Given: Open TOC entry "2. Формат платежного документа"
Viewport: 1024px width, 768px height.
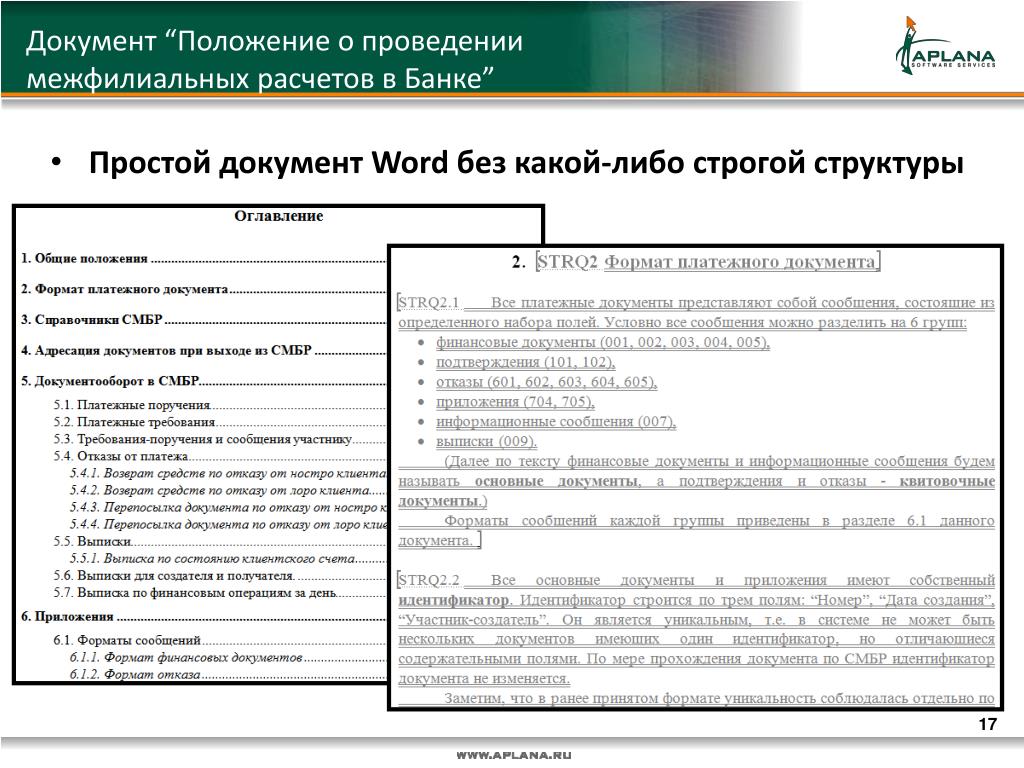Looking at the screenshot, I should (202, 289).
